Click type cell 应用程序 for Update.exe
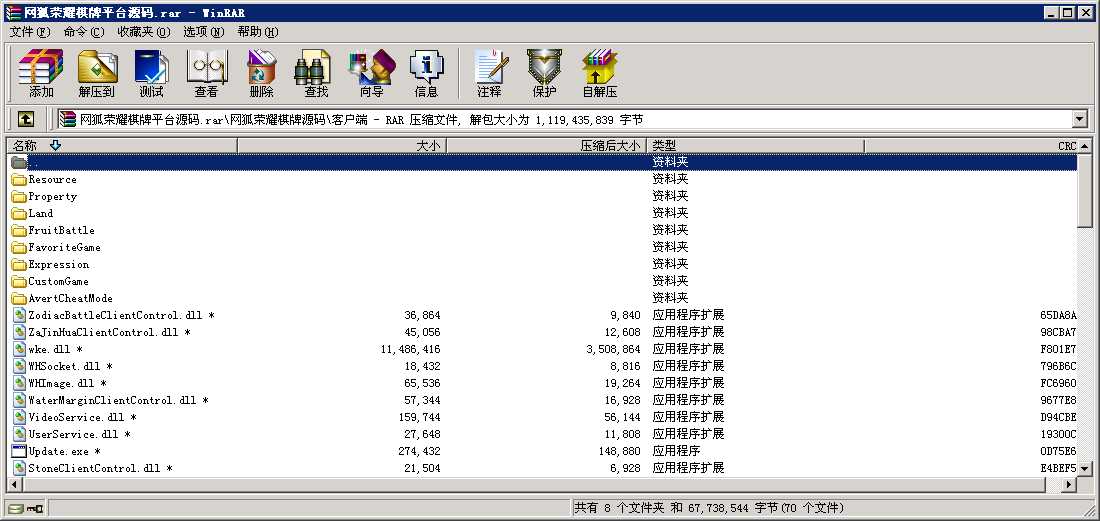The width and height of the screenshot is (1100, 521). tap(676, 451)
